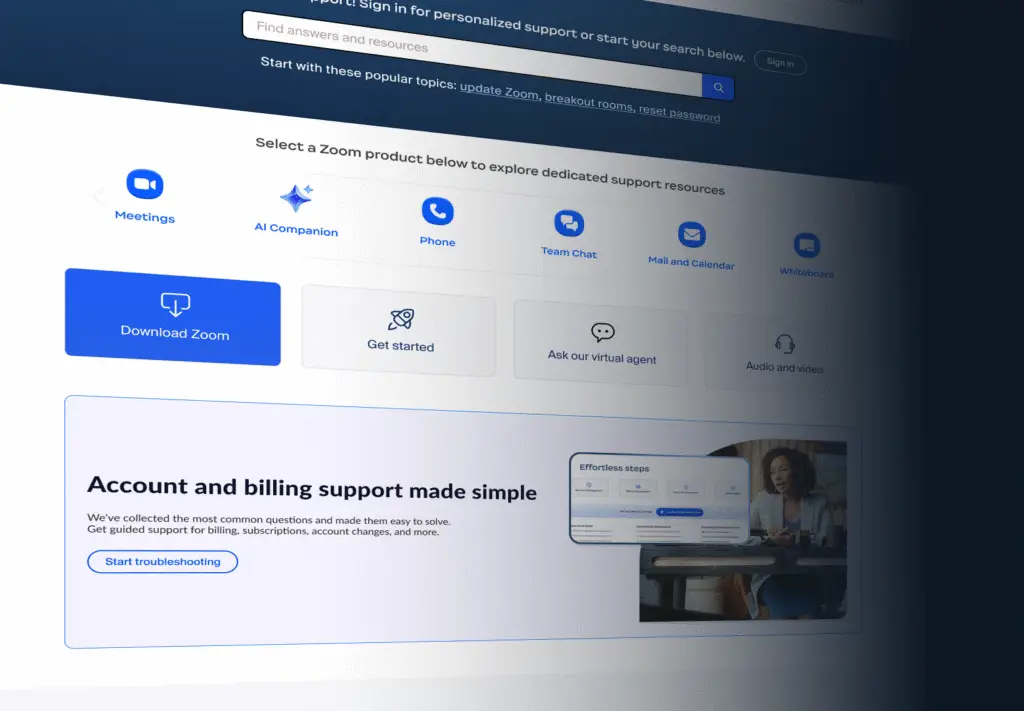Select the Phone product icon
The height and width of the screenshot is (711, 1024).
[438, 212]
